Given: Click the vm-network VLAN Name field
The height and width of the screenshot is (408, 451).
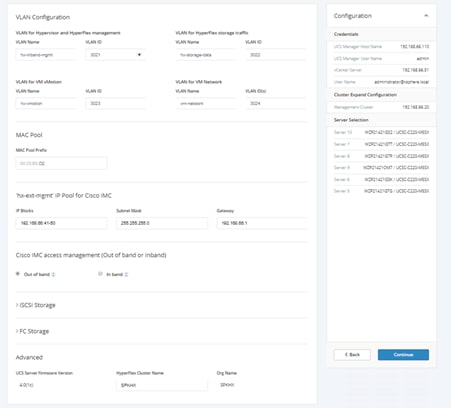Looking at the screenshot, I should (x=205, y=103).
